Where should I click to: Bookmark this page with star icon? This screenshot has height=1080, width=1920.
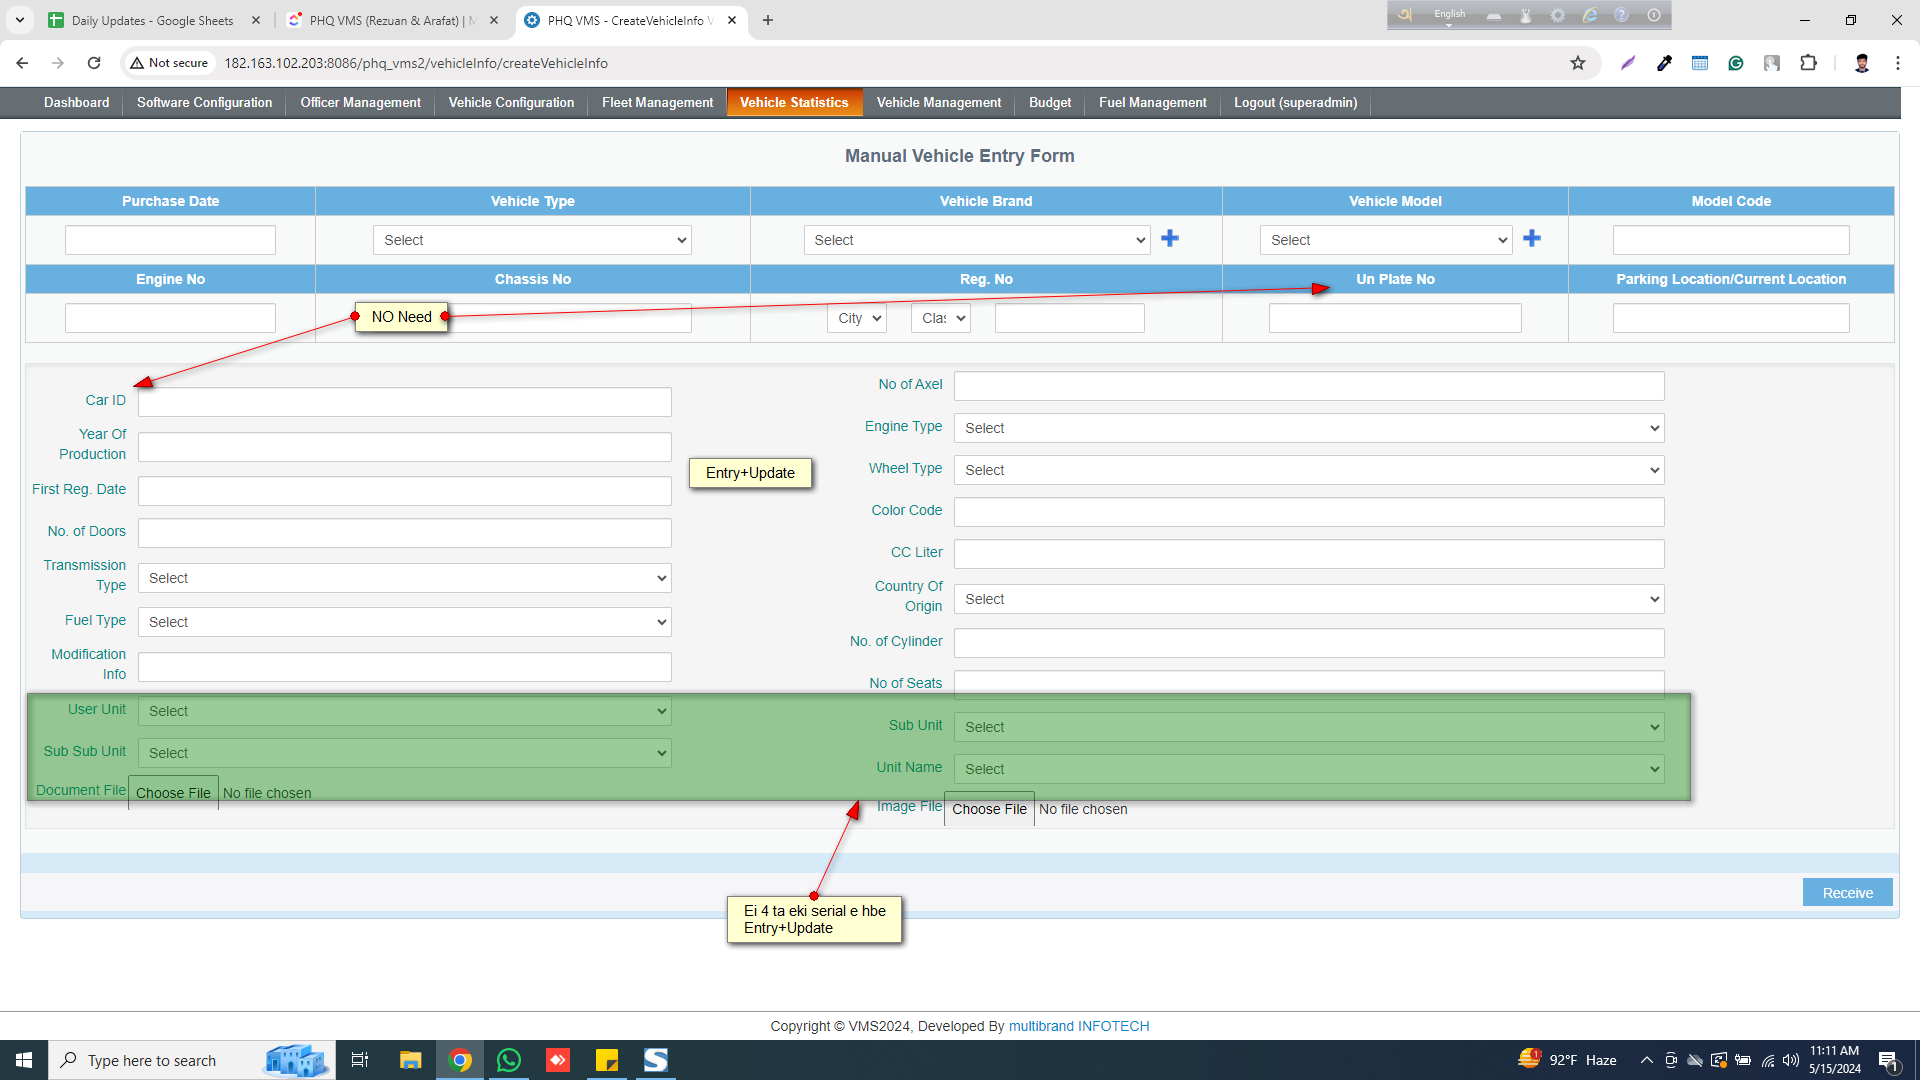[x=1578, y=63]
